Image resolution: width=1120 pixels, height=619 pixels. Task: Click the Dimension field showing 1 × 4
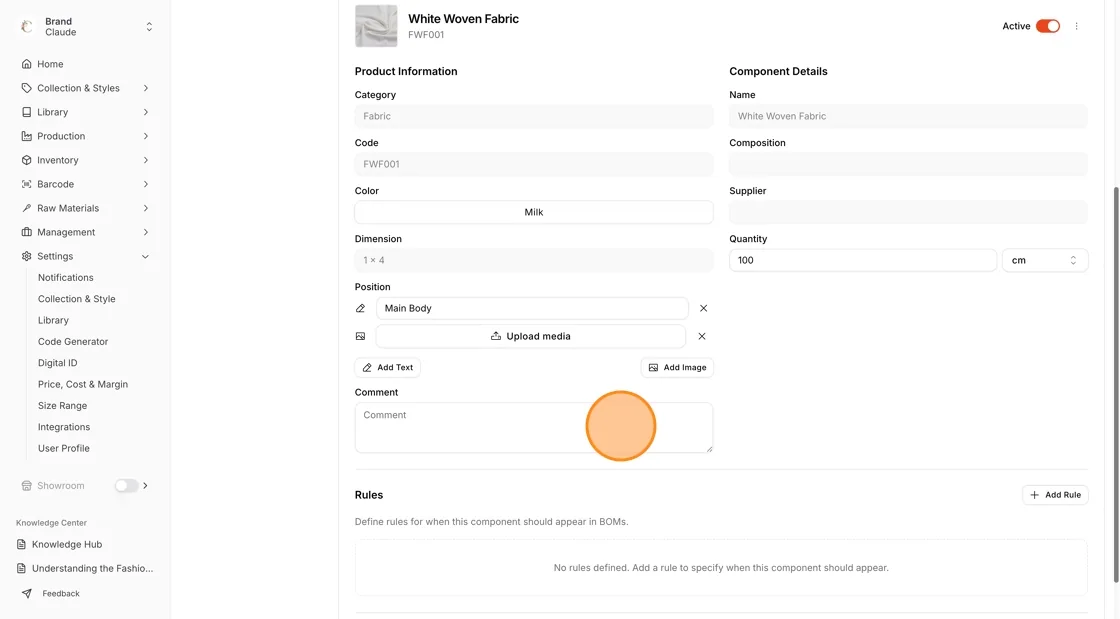[534, 261]
